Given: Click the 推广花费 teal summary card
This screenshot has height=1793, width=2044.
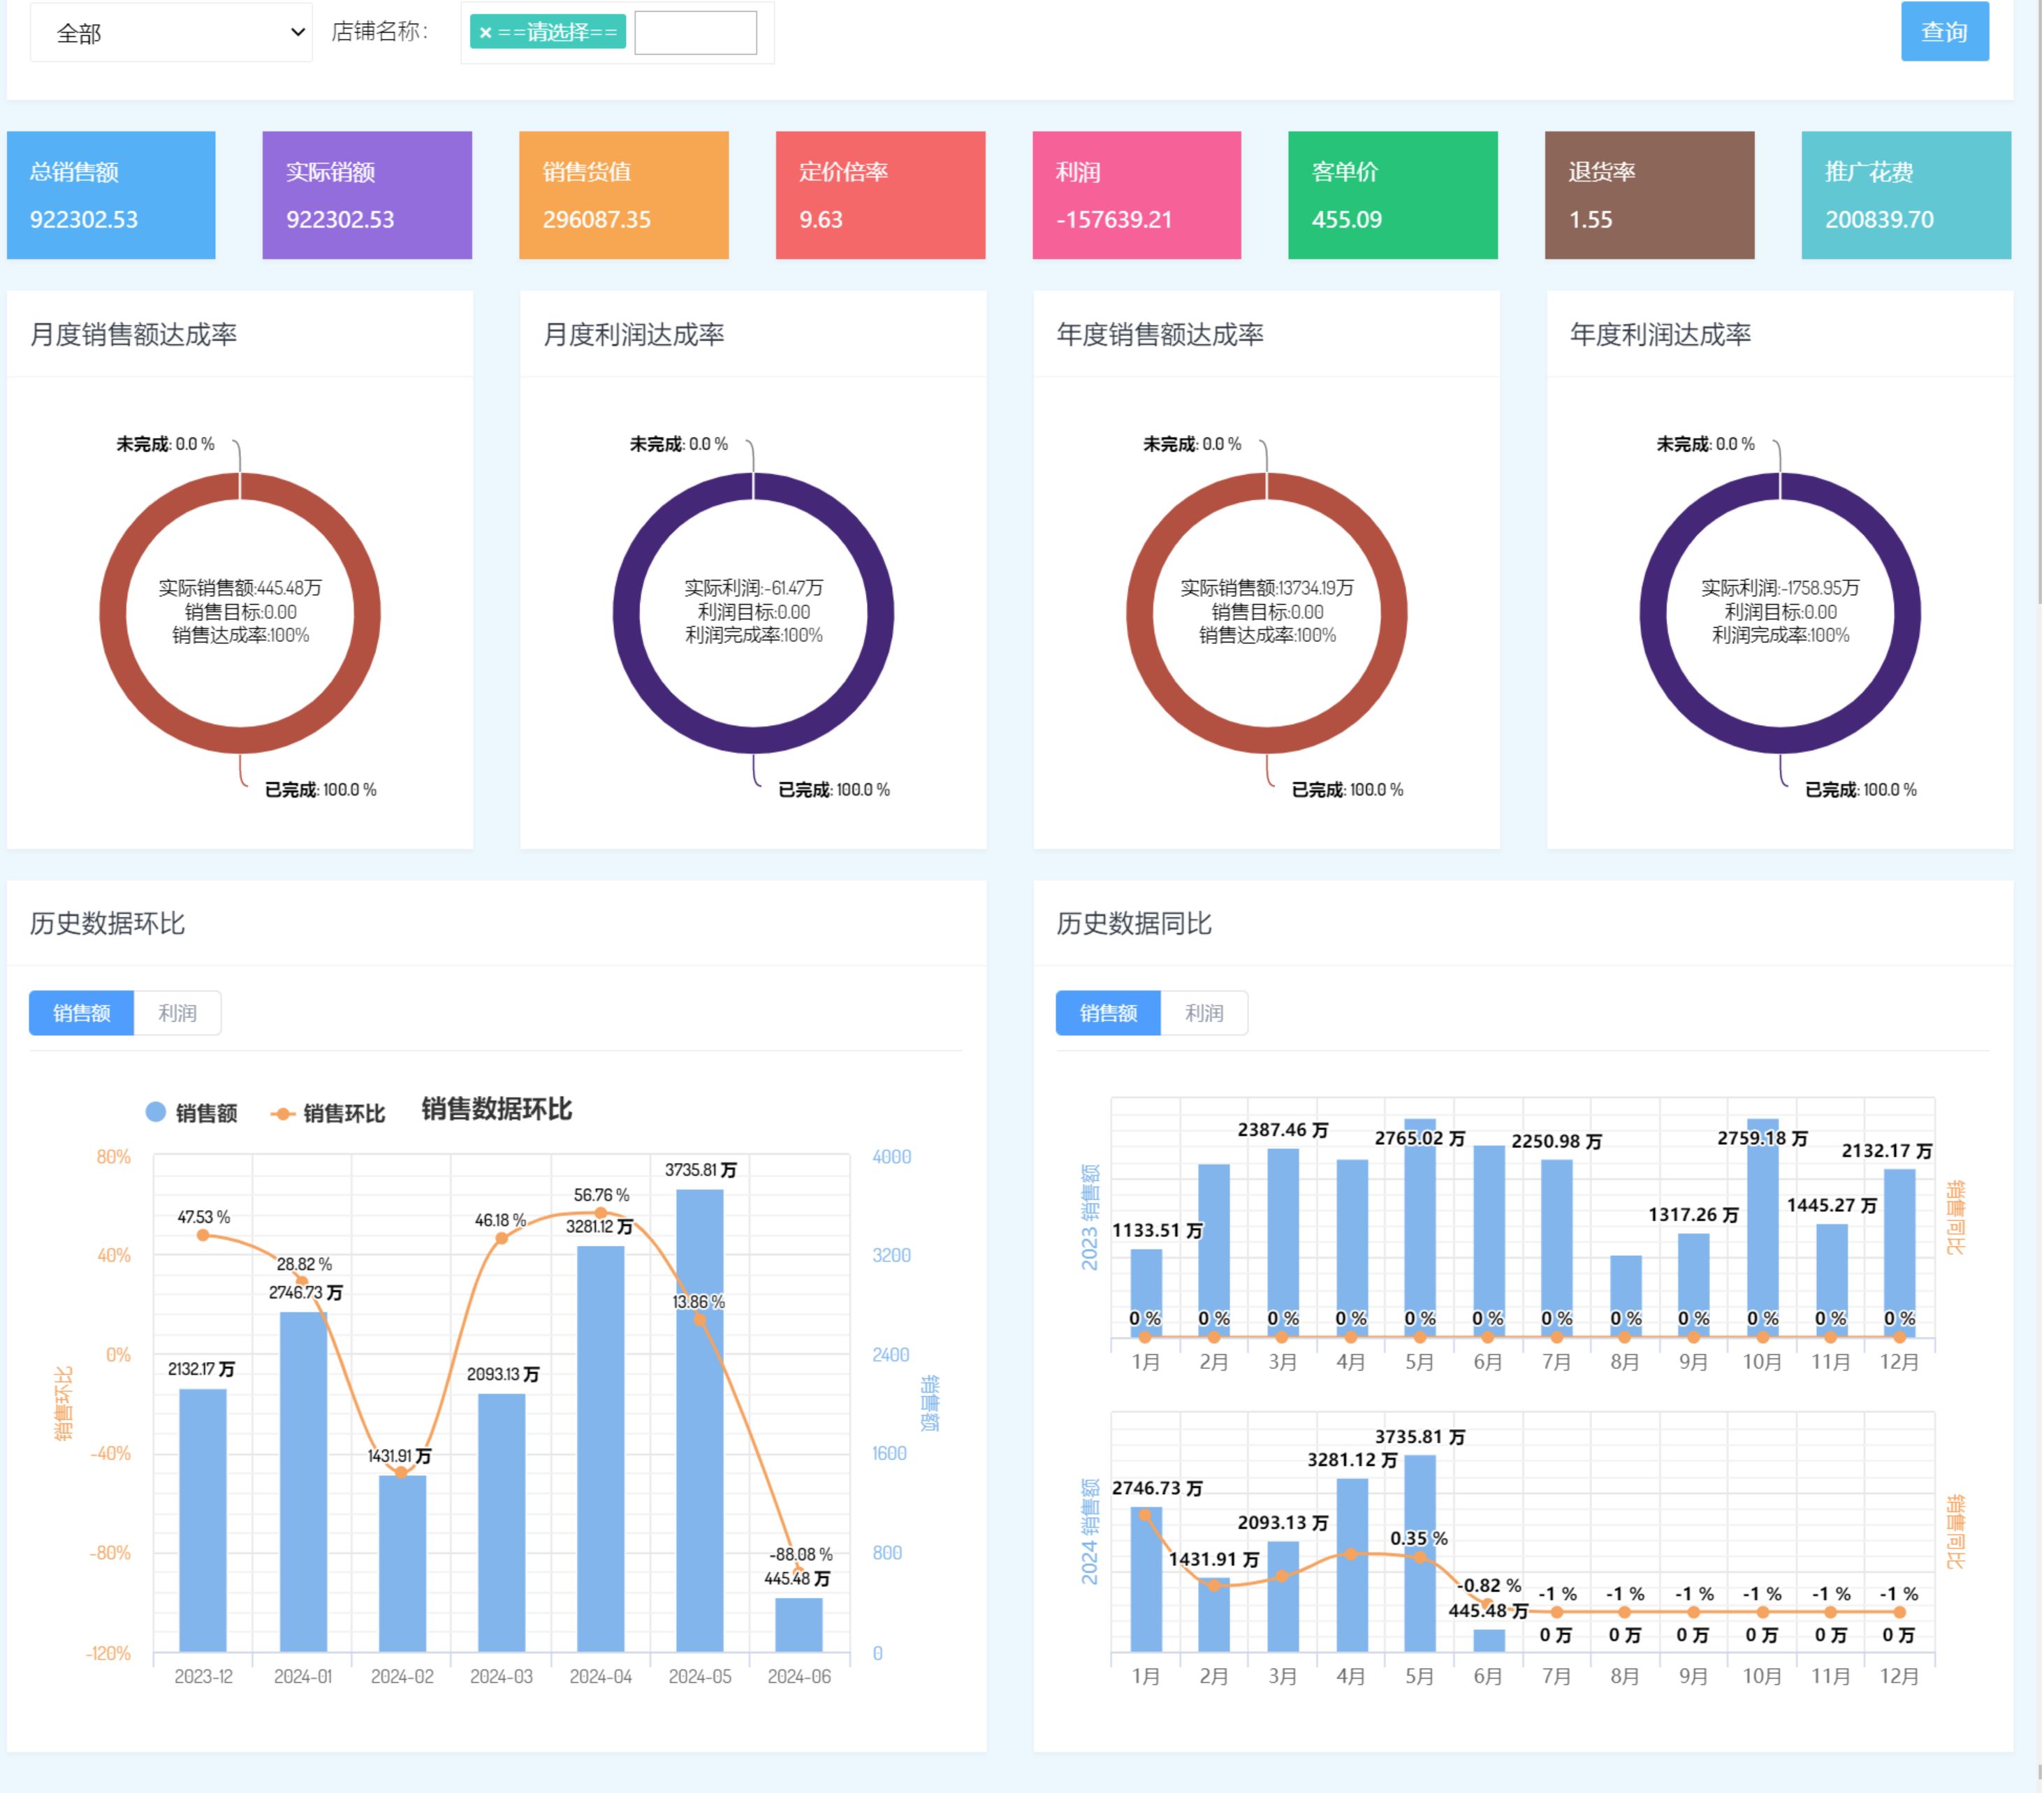Looking at the screenshot, I should coord(1905,195).
